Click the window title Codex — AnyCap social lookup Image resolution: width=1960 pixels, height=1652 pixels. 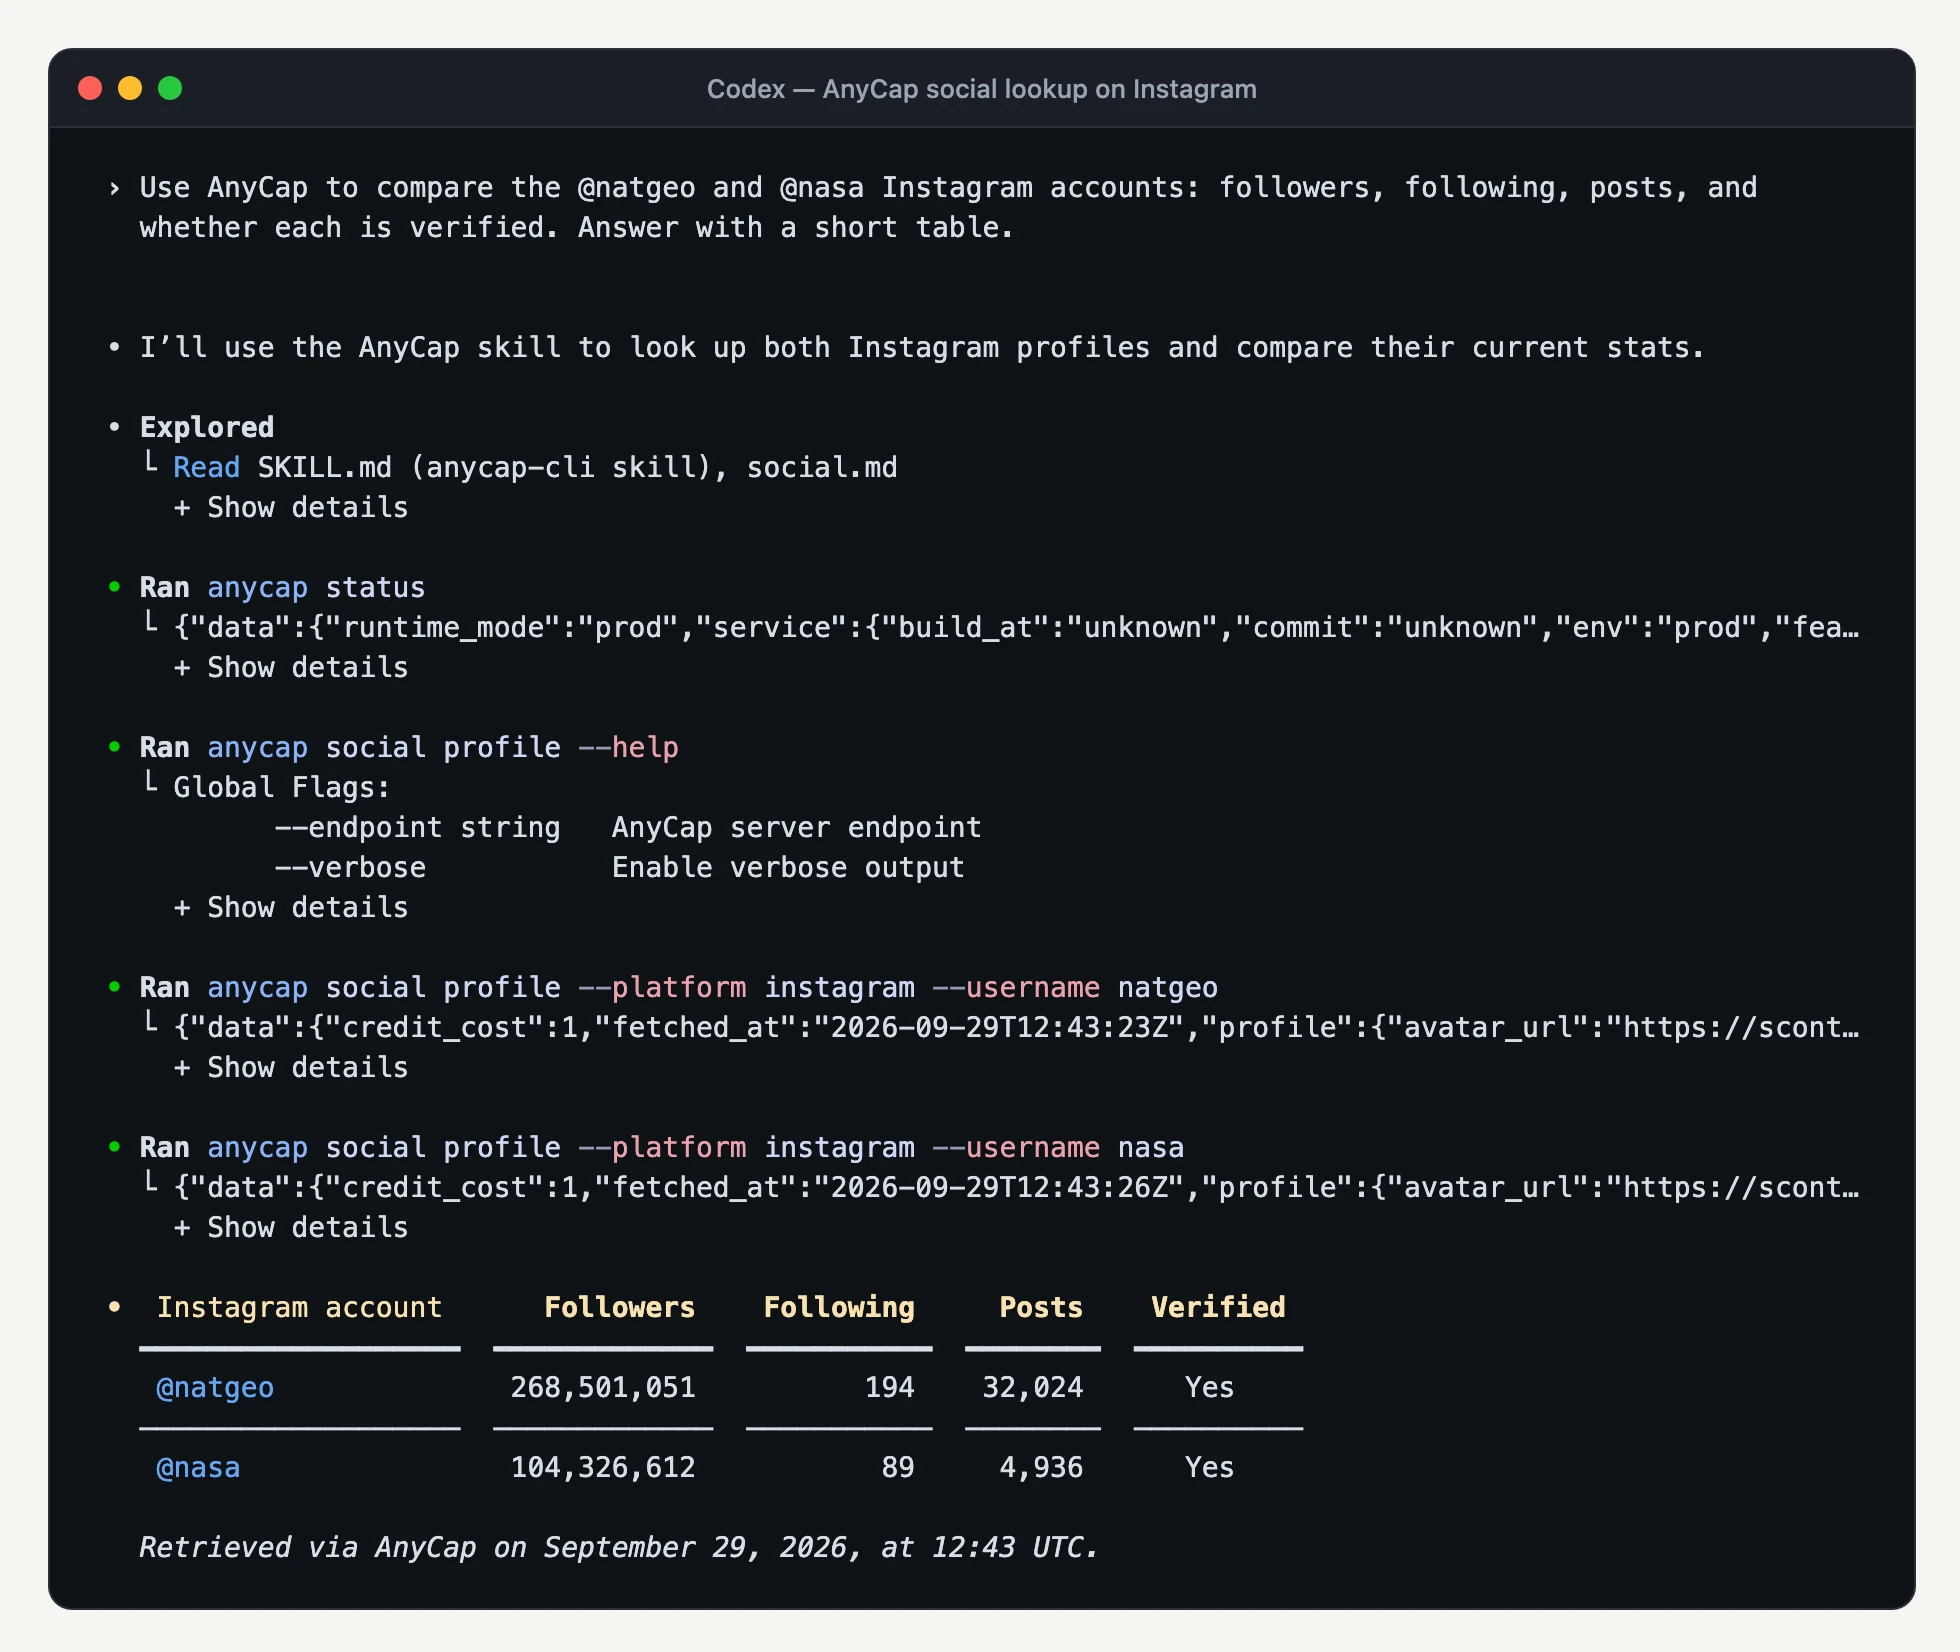(981, 89)
